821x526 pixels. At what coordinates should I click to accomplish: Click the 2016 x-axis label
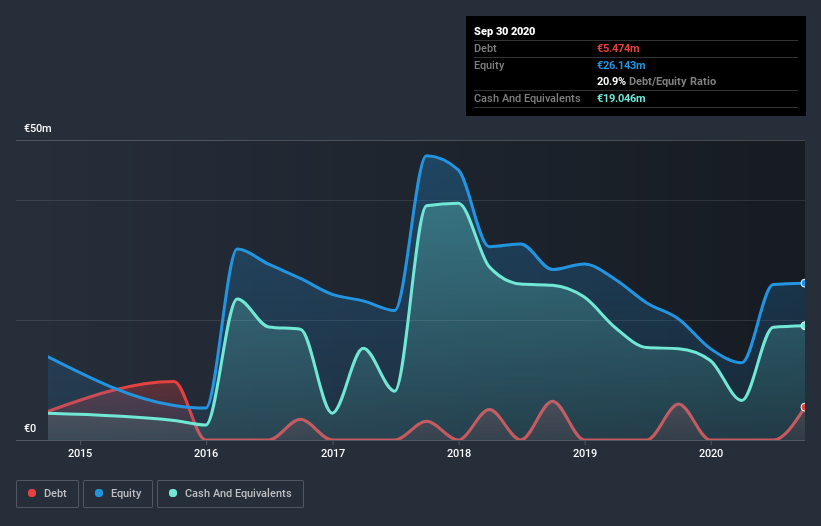tap(206, 453)
